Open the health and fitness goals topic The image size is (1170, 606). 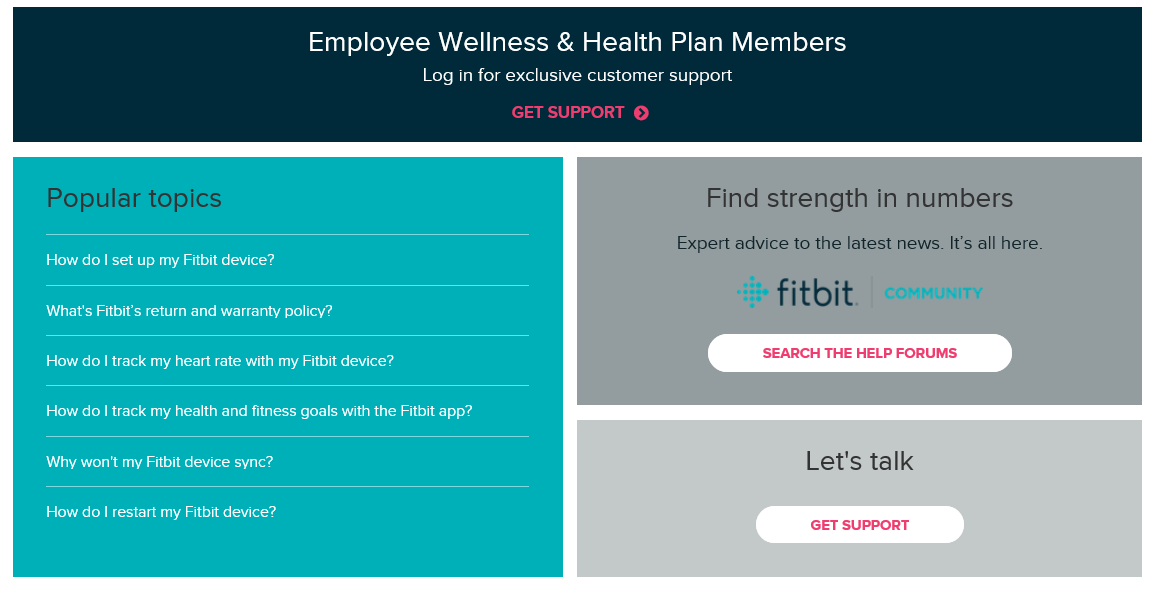click(x=260, y=410)
